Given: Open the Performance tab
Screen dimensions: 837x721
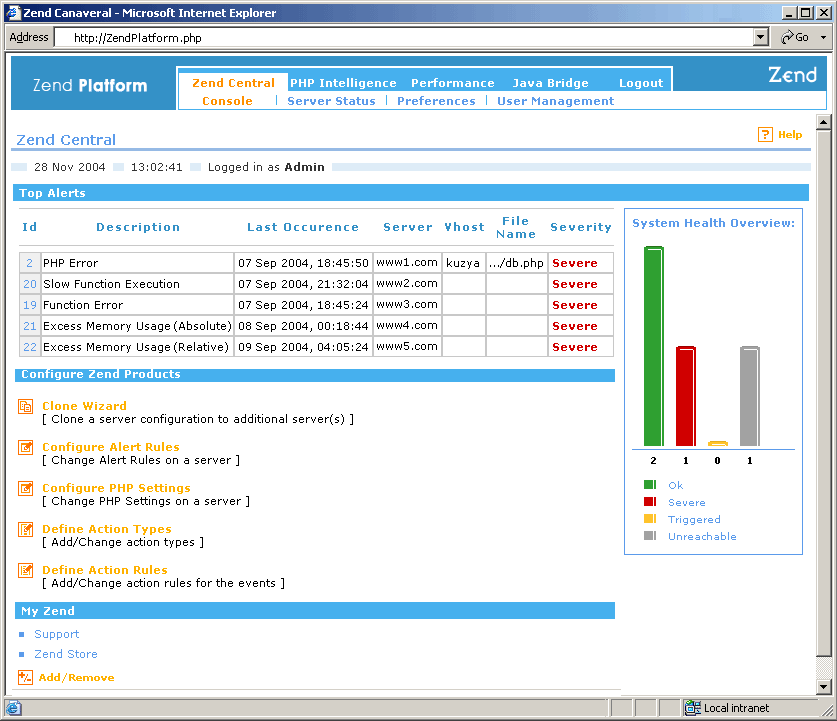Looking at the screenshot, I should coord(452,83).
